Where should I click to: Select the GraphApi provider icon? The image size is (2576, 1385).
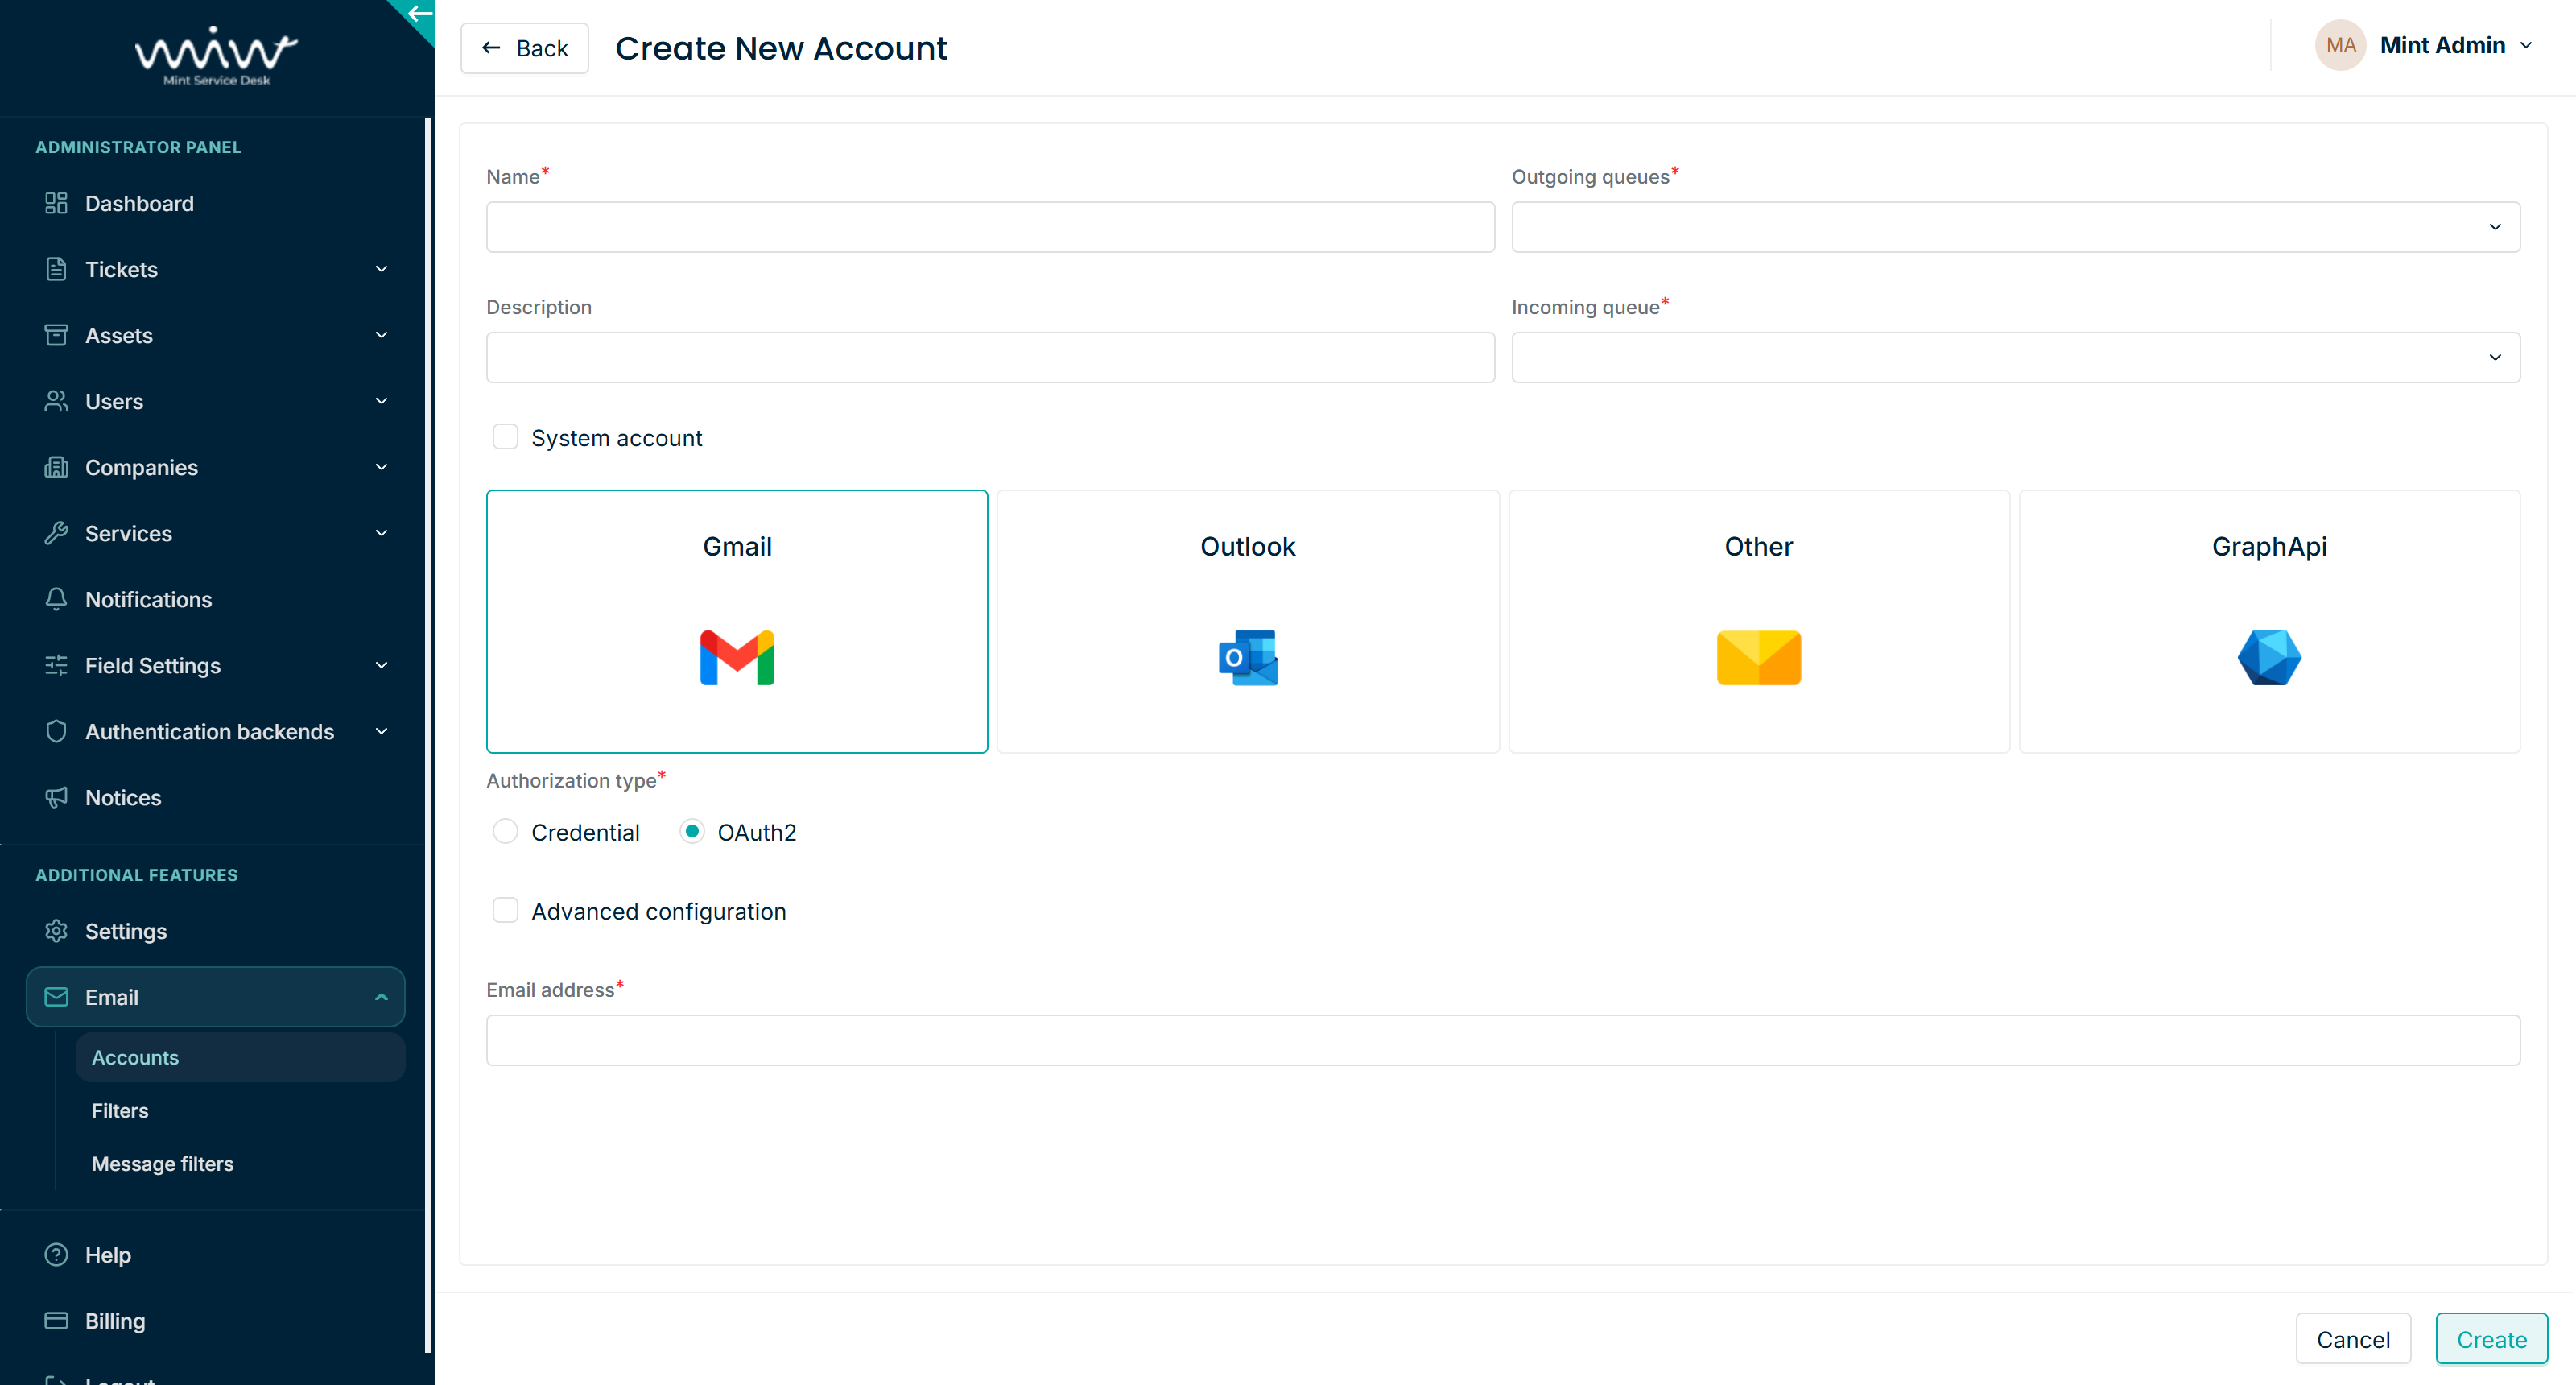click(2268, 657)
